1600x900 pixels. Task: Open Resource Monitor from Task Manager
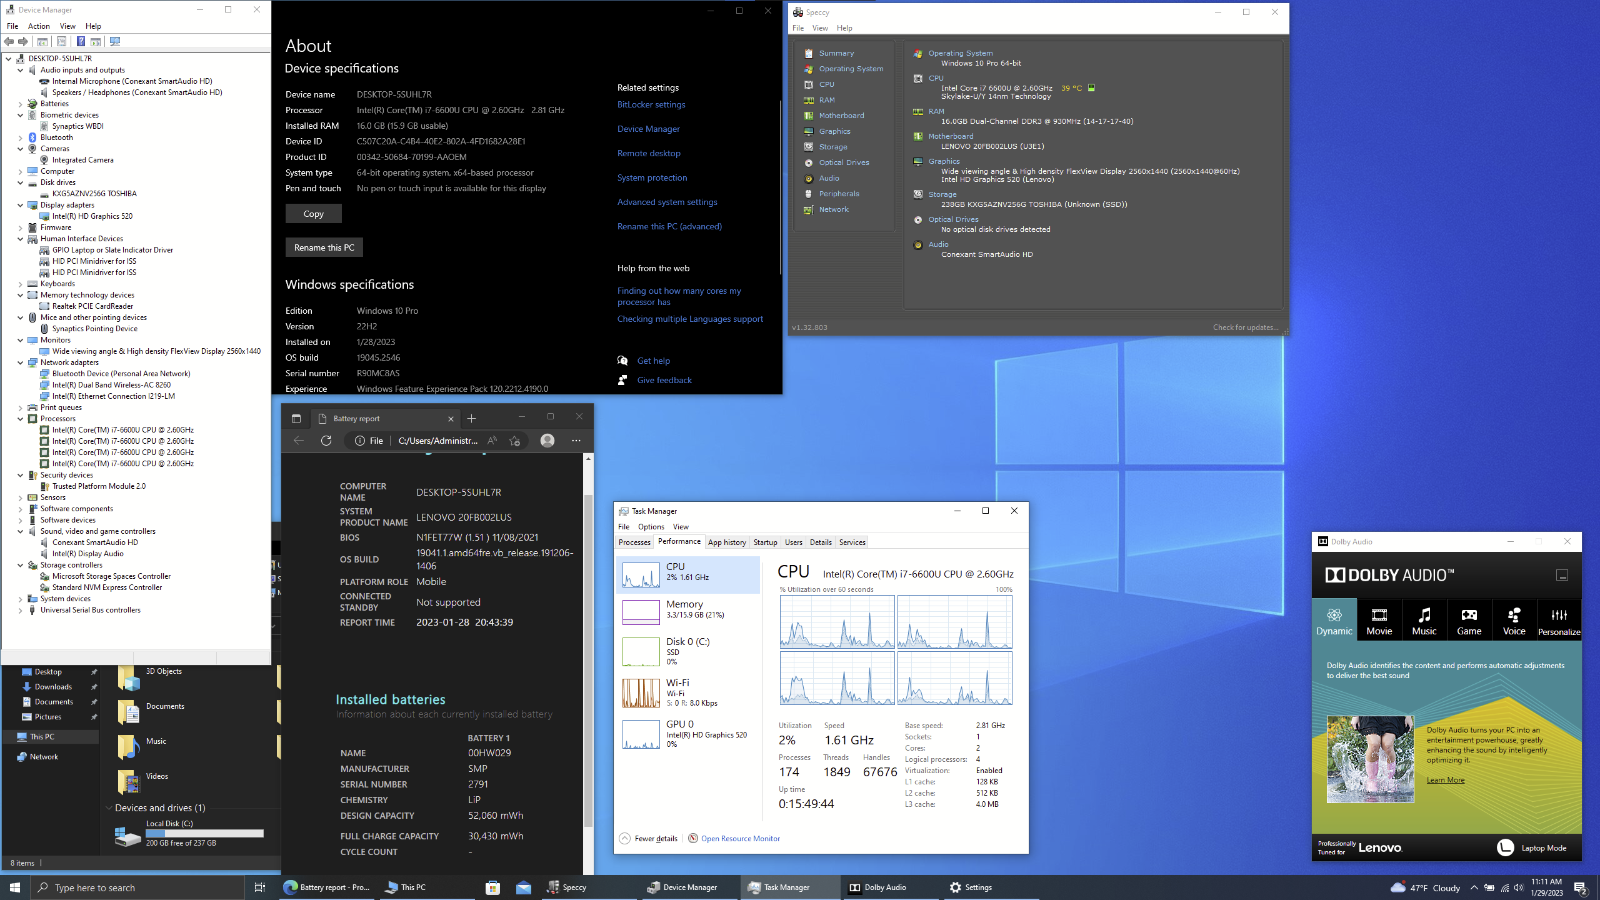(x=734, y=839)
